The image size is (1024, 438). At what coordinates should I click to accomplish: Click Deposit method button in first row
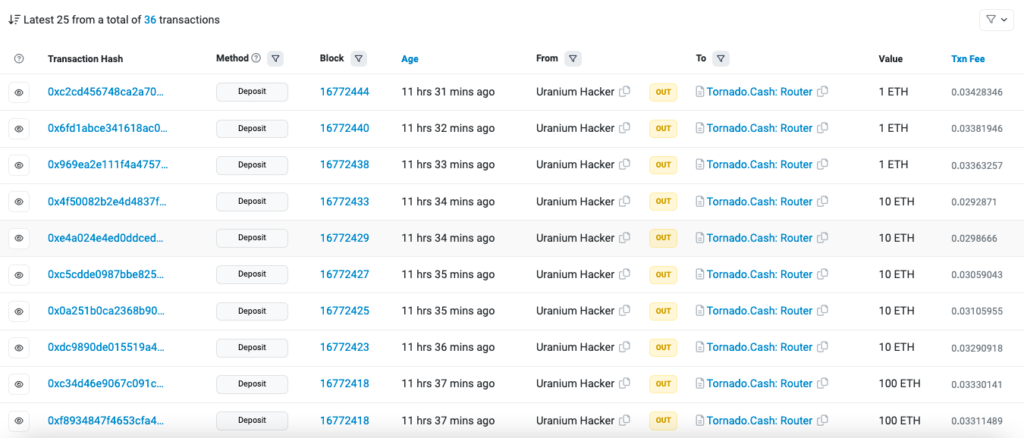coord(252,92)
